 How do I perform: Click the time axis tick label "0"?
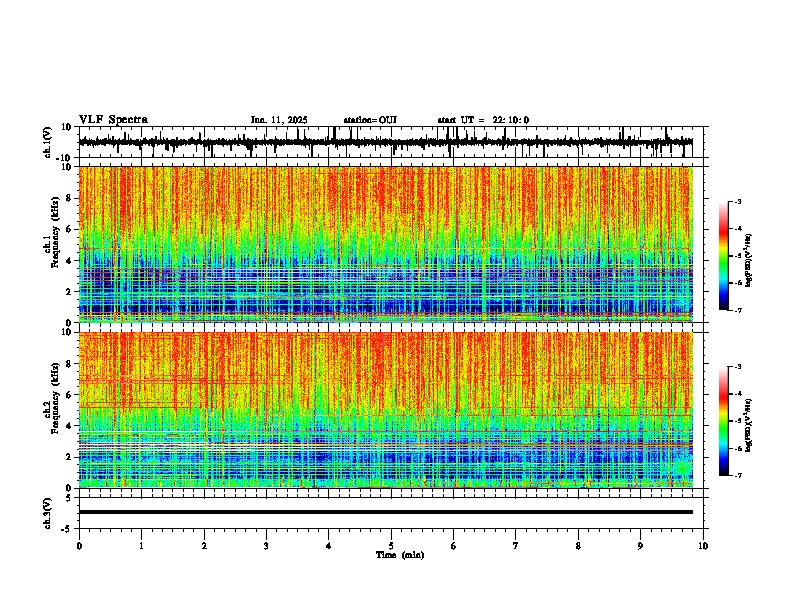coord(79,546)
